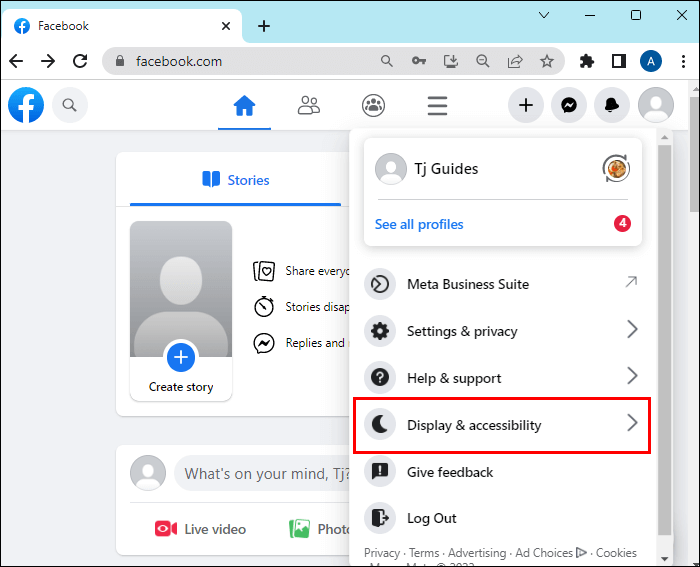Image resolution: width=700 pixels, height=567 pixels.
Task: Go forward in the browser
Action: coord(48,61)
